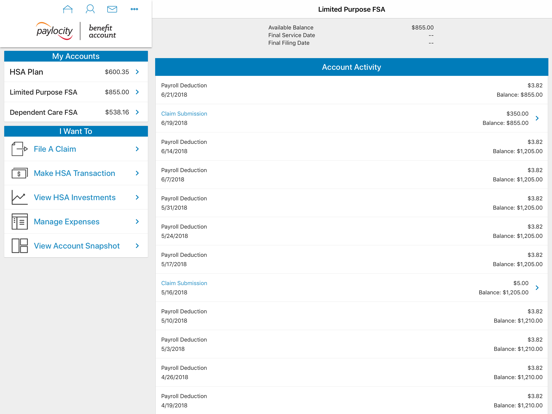The image size is (552, 414).
Task: Click the $855.00 available balance value
Action: click(x=422, y=27)
